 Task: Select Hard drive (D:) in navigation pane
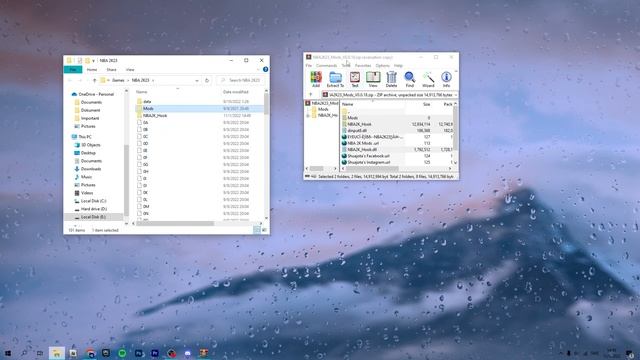click(x=94, y=209)
